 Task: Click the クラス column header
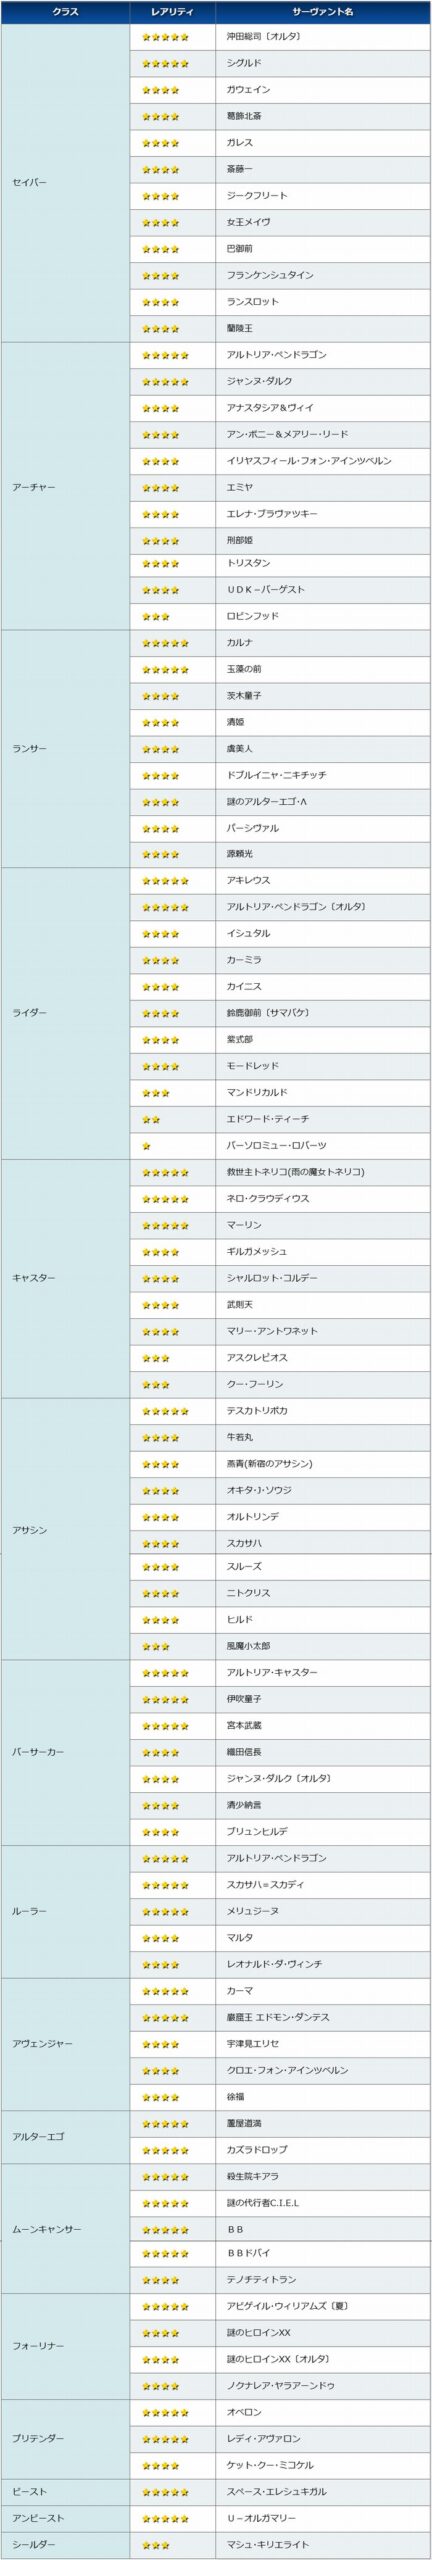(65, 11)
